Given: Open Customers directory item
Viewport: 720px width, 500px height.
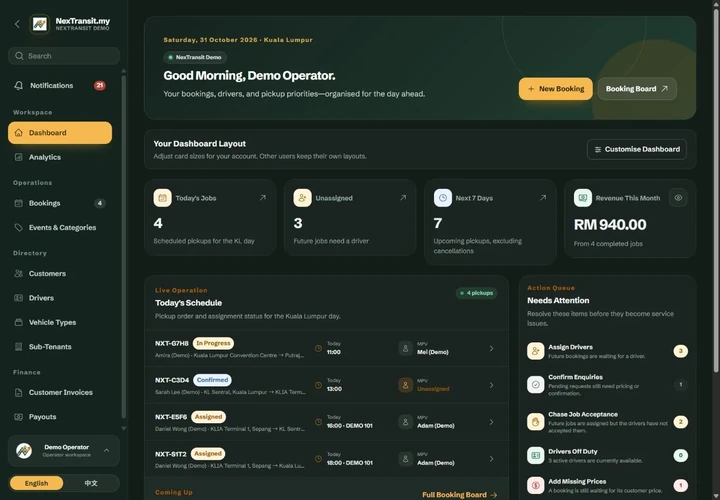Looking at the screenshot, I should click(60, 273).
